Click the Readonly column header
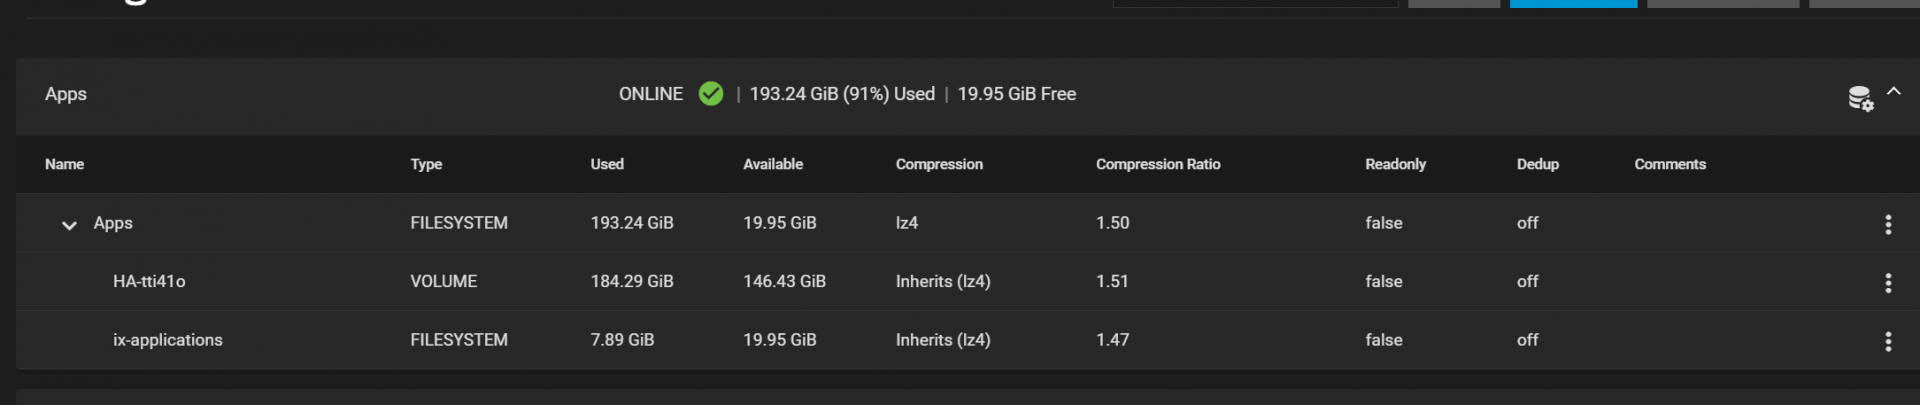 click(x=1395, y=164)
